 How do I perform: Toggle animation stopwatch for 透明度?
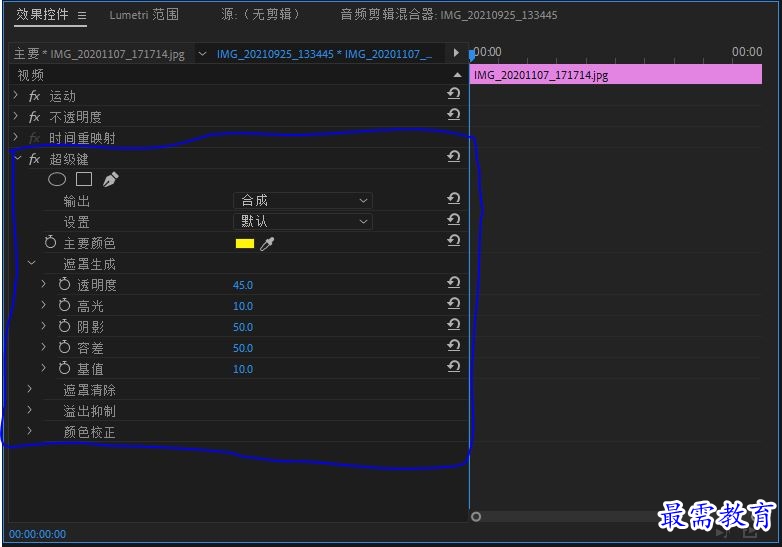(x=64, y=284)
